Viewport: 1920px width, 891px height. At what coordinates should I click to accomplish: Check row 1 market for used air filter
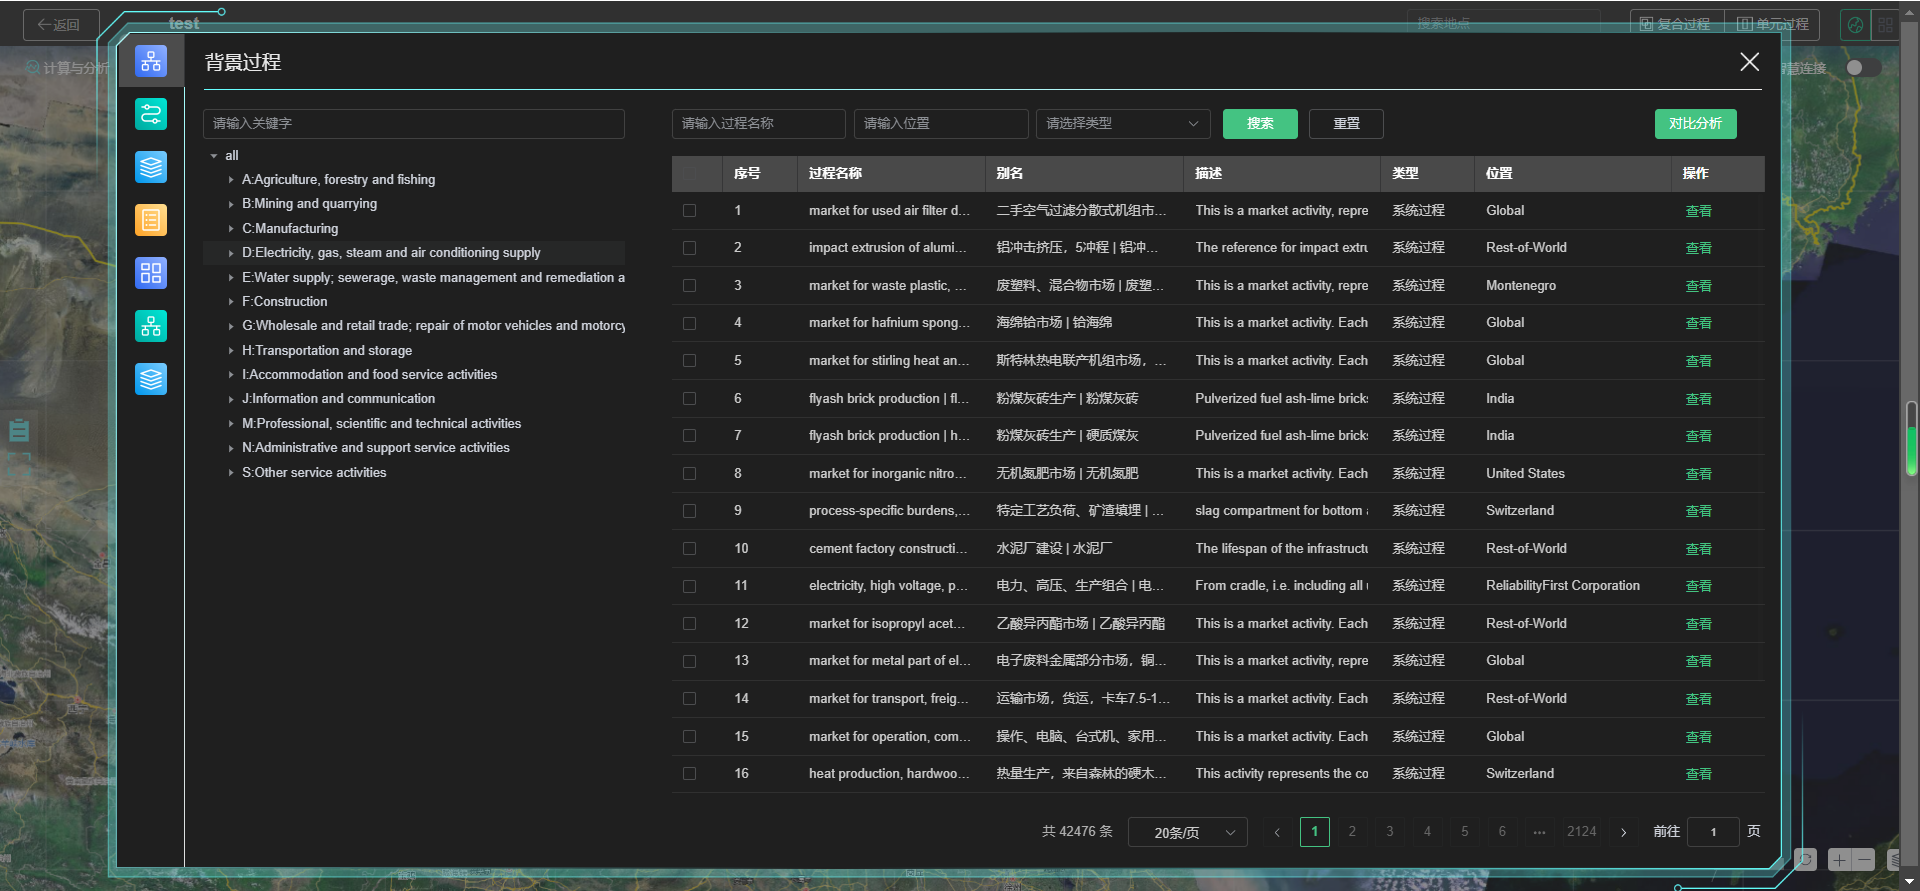[689, 211]
